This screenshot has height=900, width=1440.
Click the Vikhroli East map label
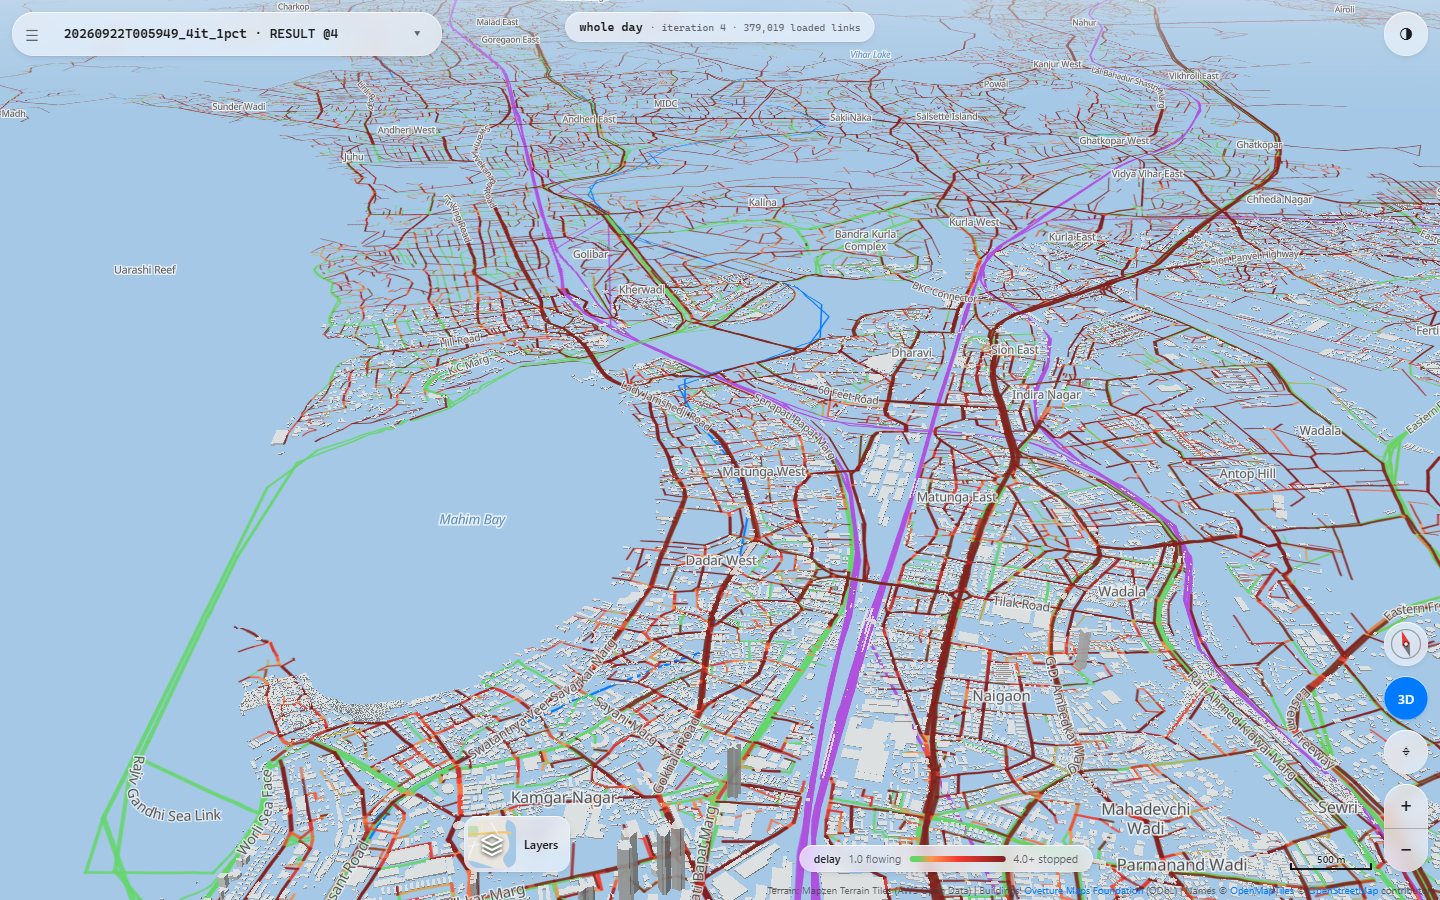click(1194, 76)
